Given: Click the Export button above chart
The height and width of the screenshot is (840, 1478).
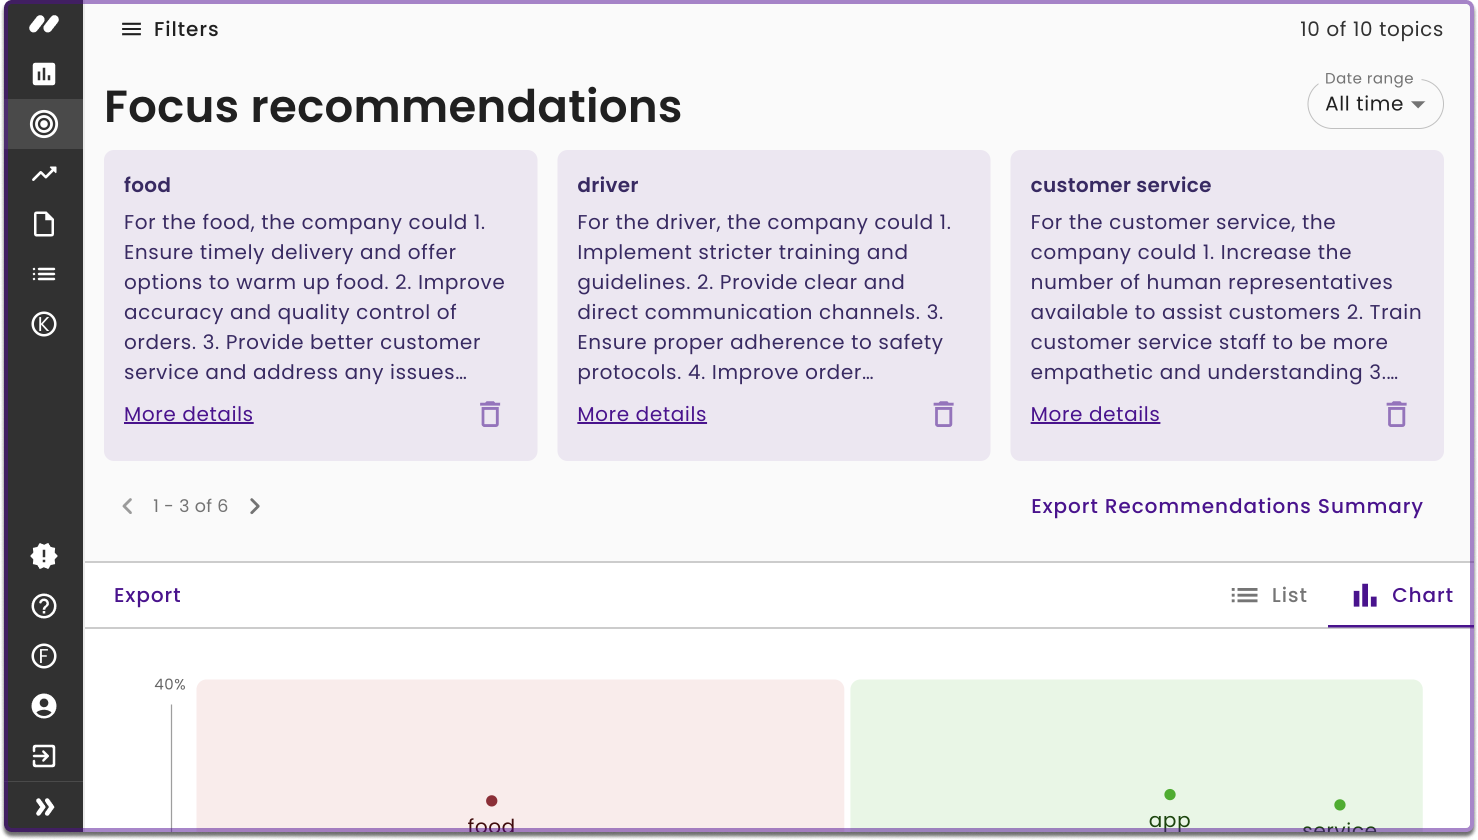Looking at the screenshot, I should coord(147,595).
